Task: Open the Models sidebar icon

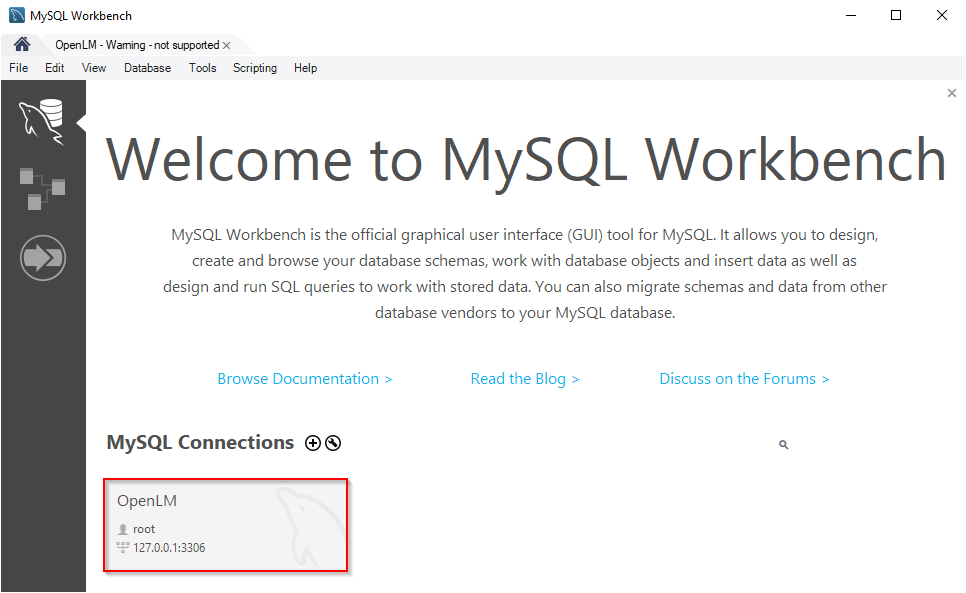Action: [x=42, y=188]
